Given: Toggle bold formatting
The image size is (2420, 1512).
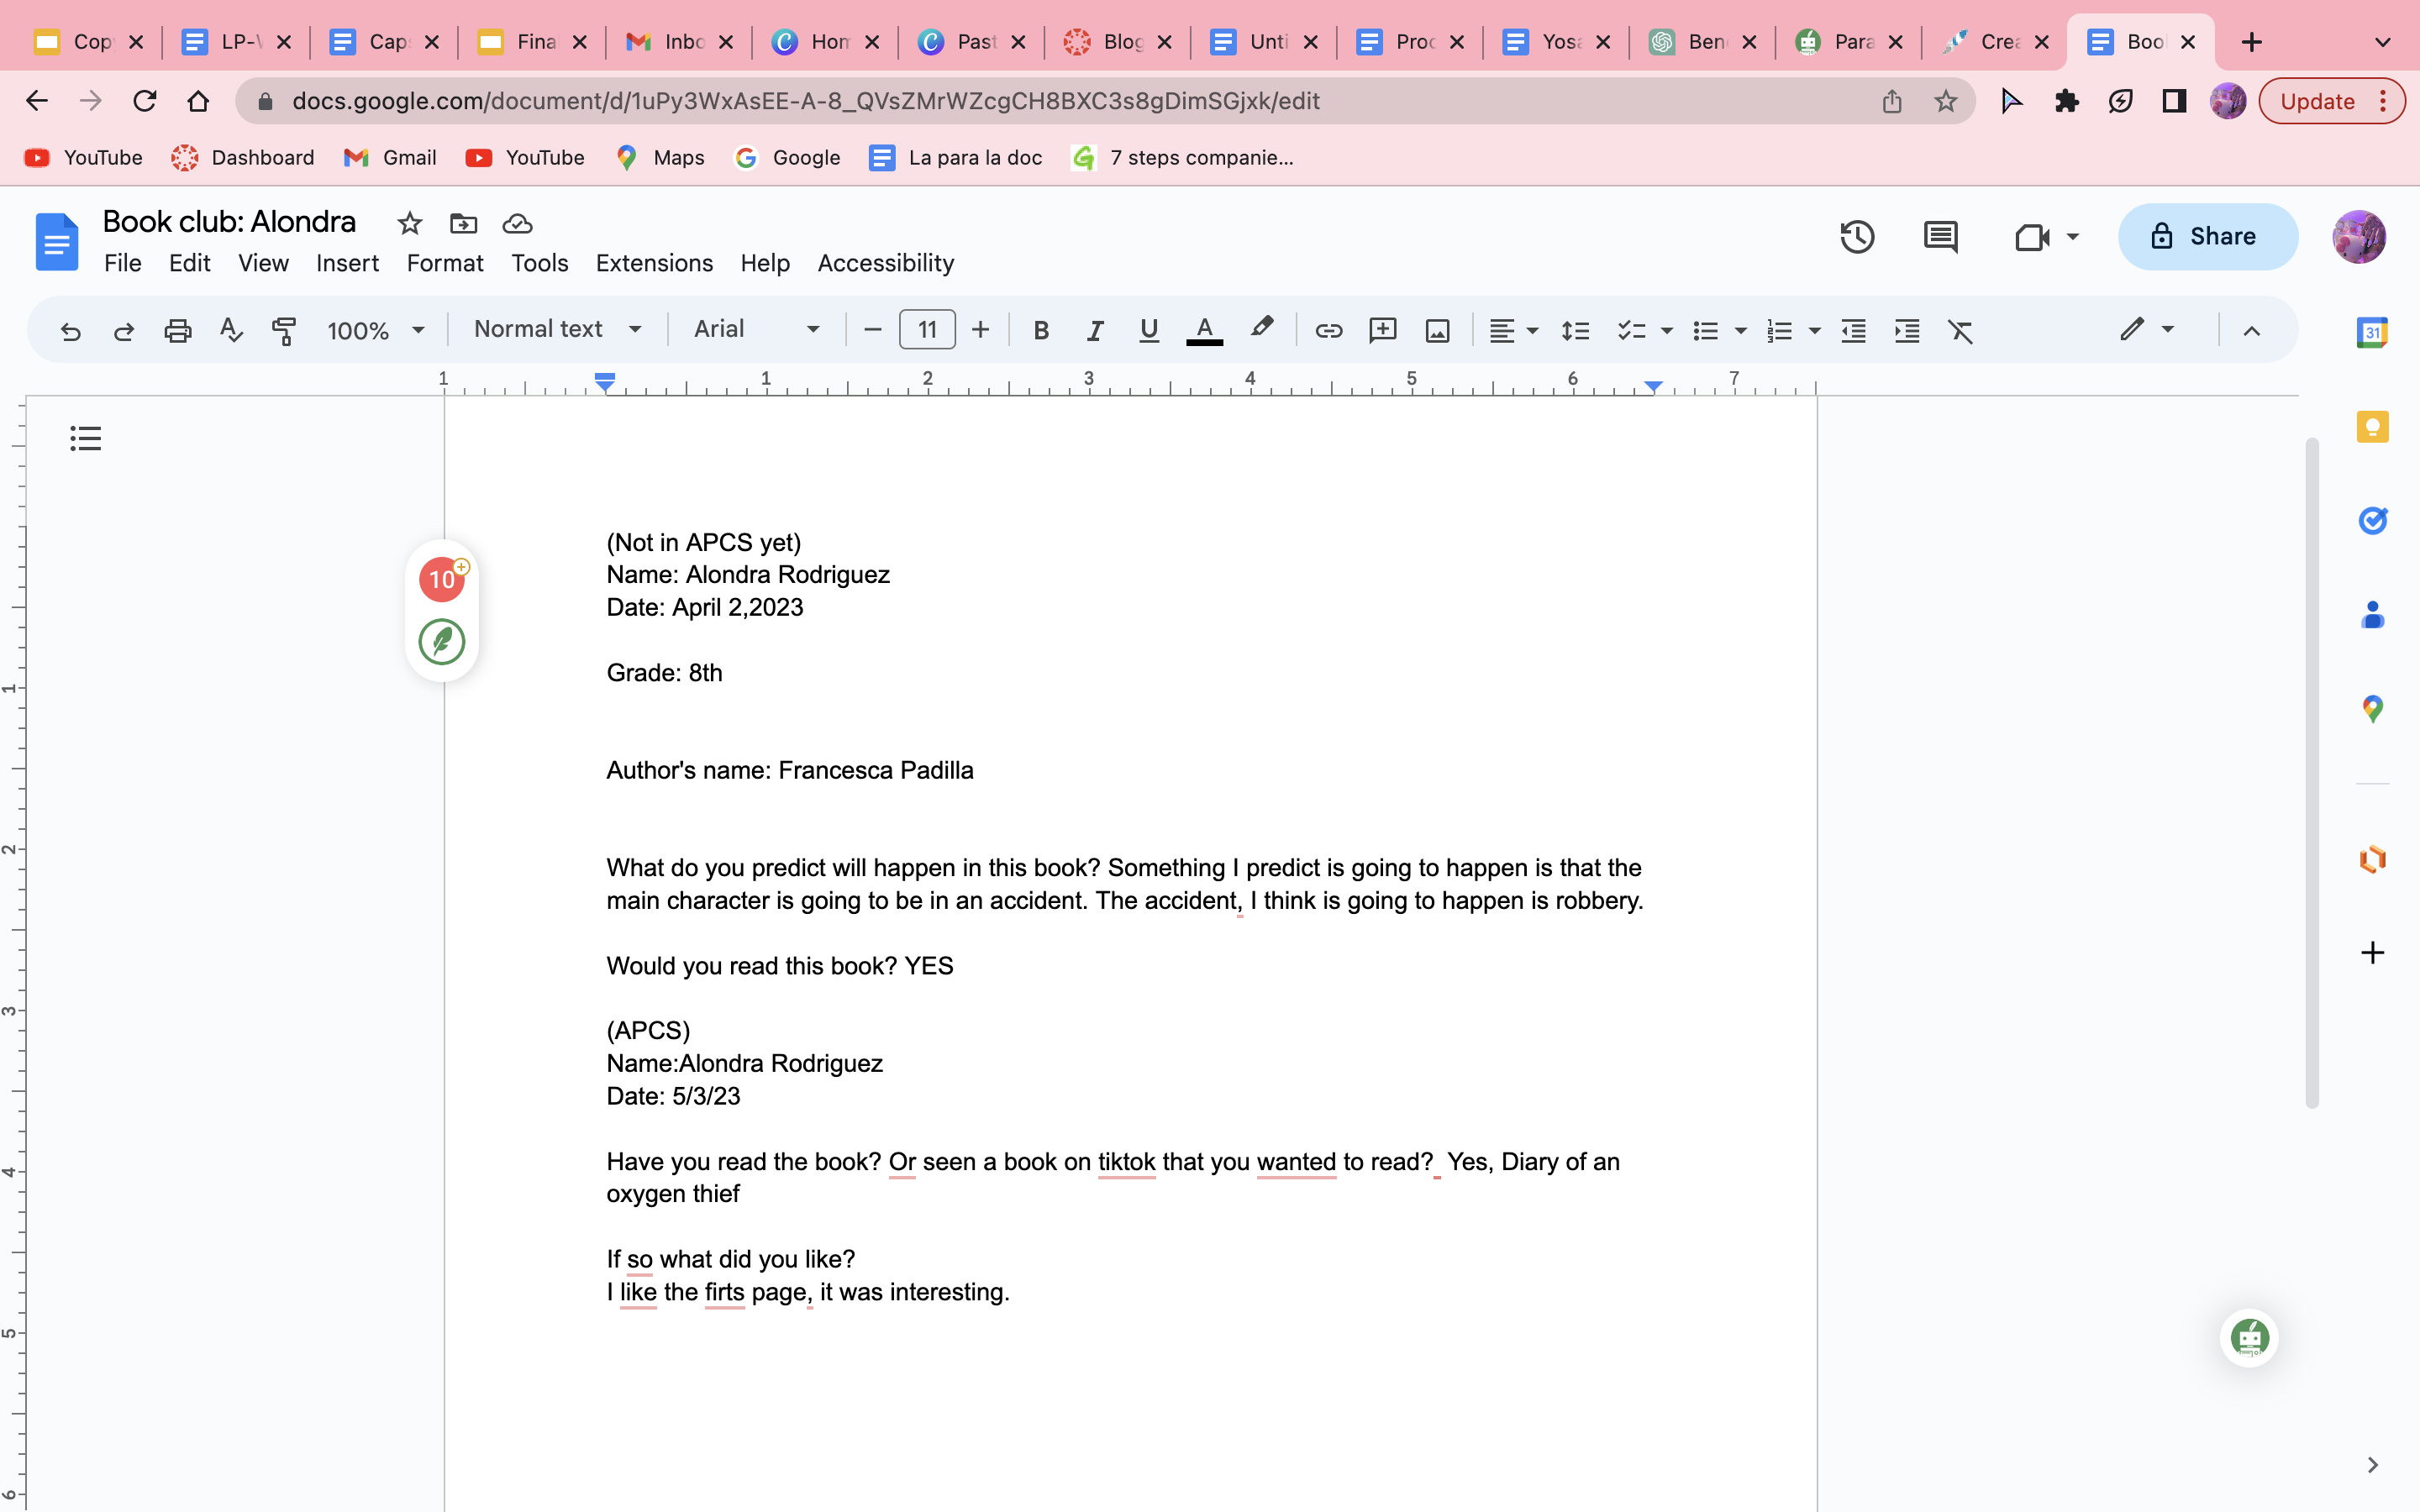Looking at the screenshot, I should (1041, 330).
